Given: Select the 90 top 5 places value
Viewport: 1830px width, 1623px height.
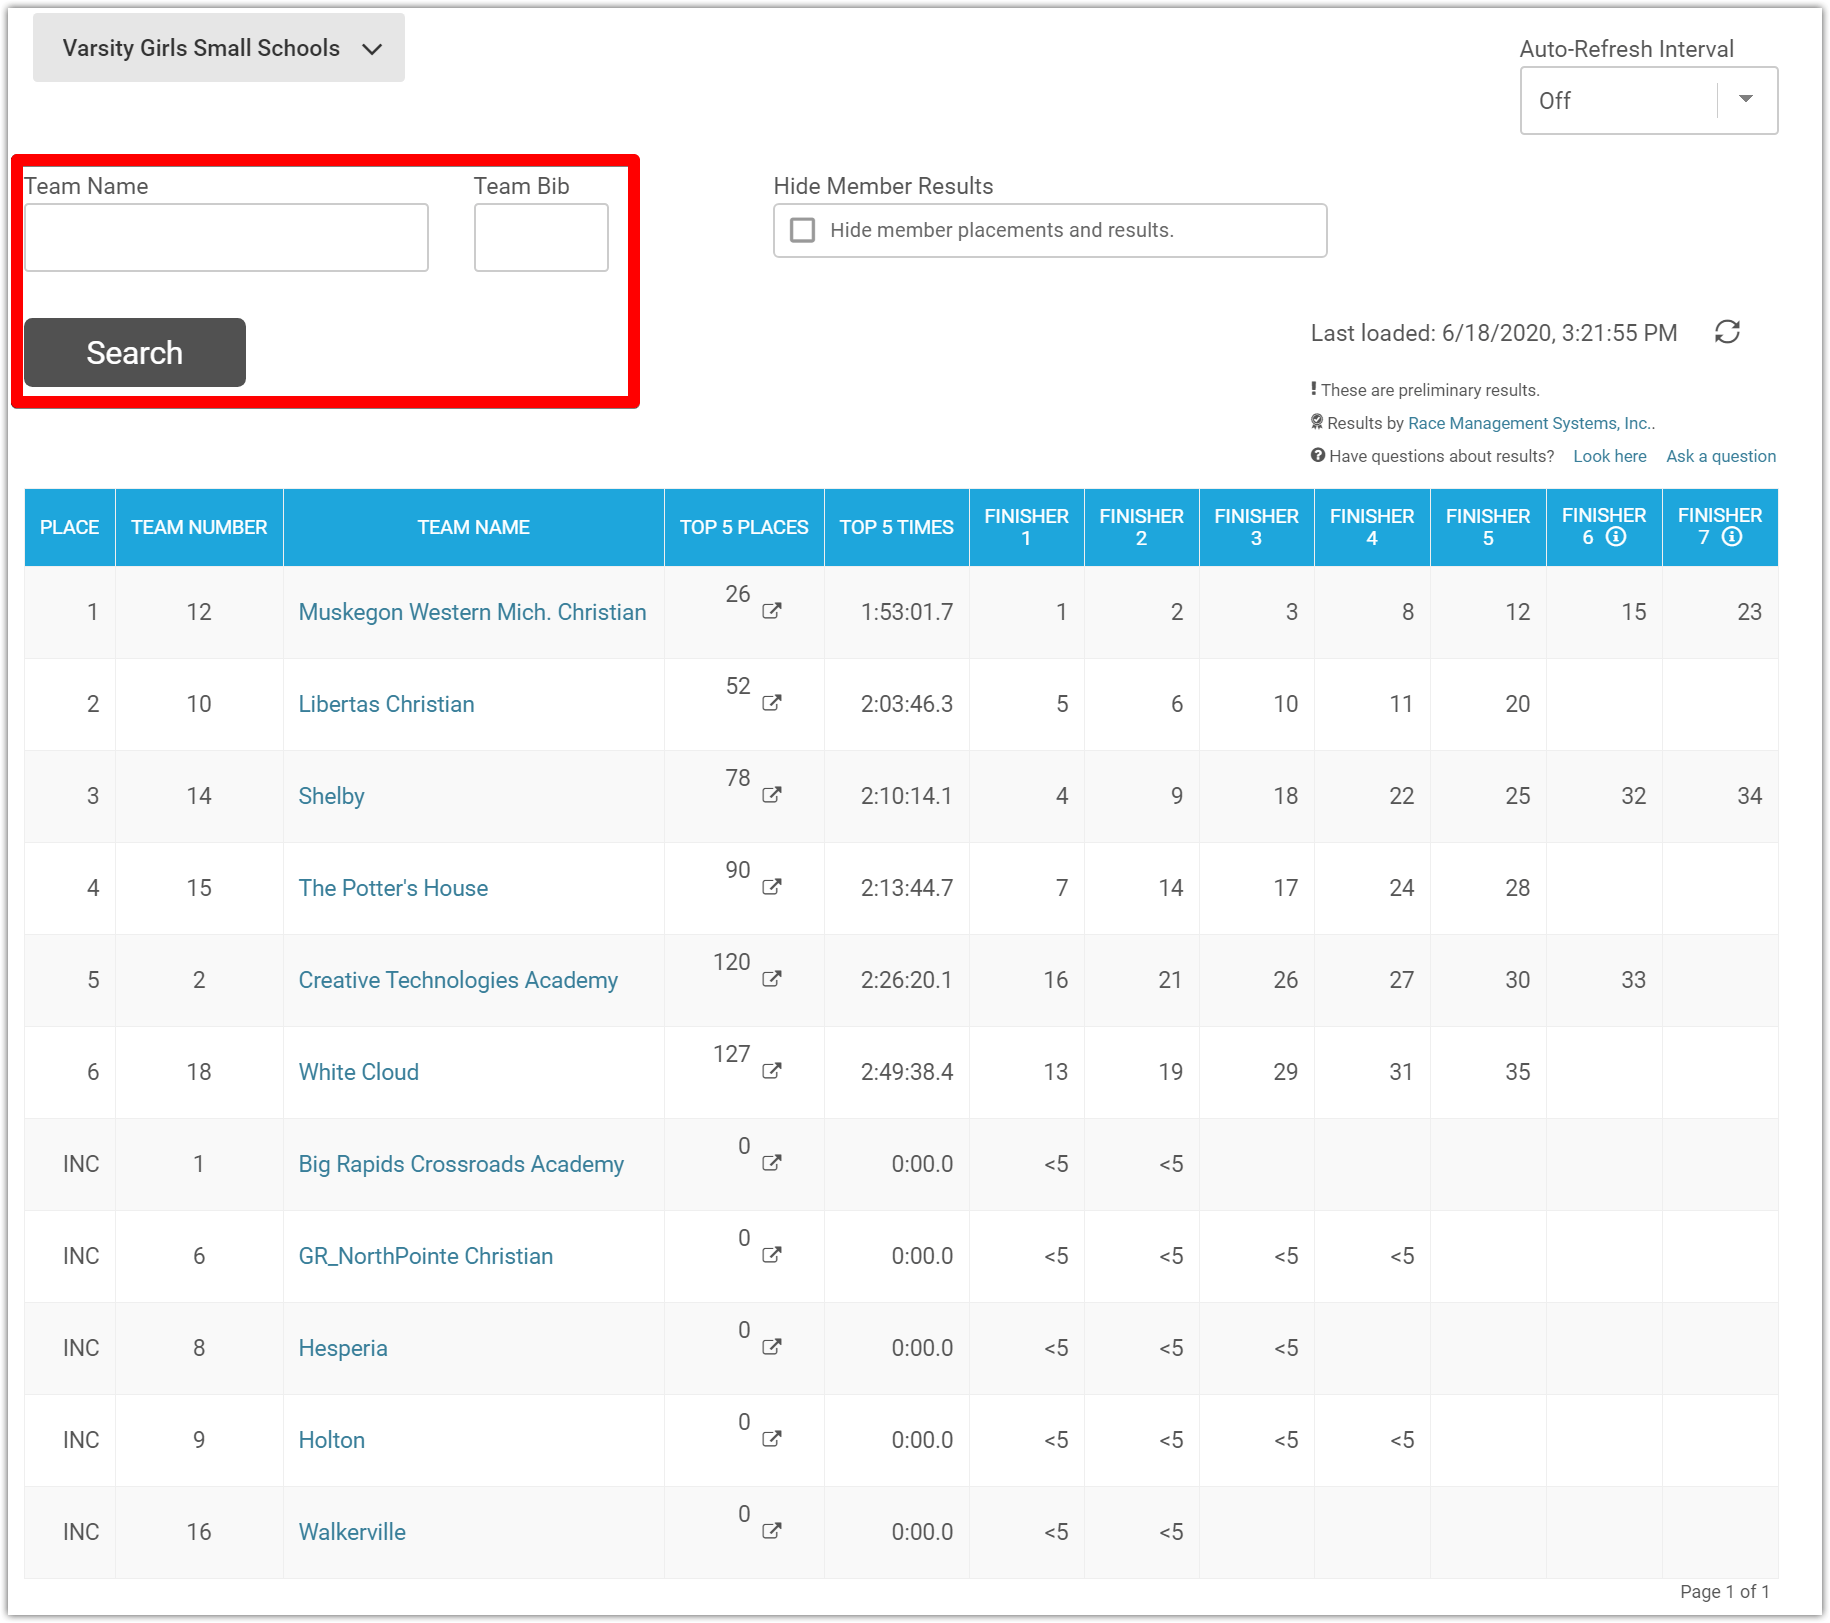Looking at the screenshot, I should click(x=738, y=870).
